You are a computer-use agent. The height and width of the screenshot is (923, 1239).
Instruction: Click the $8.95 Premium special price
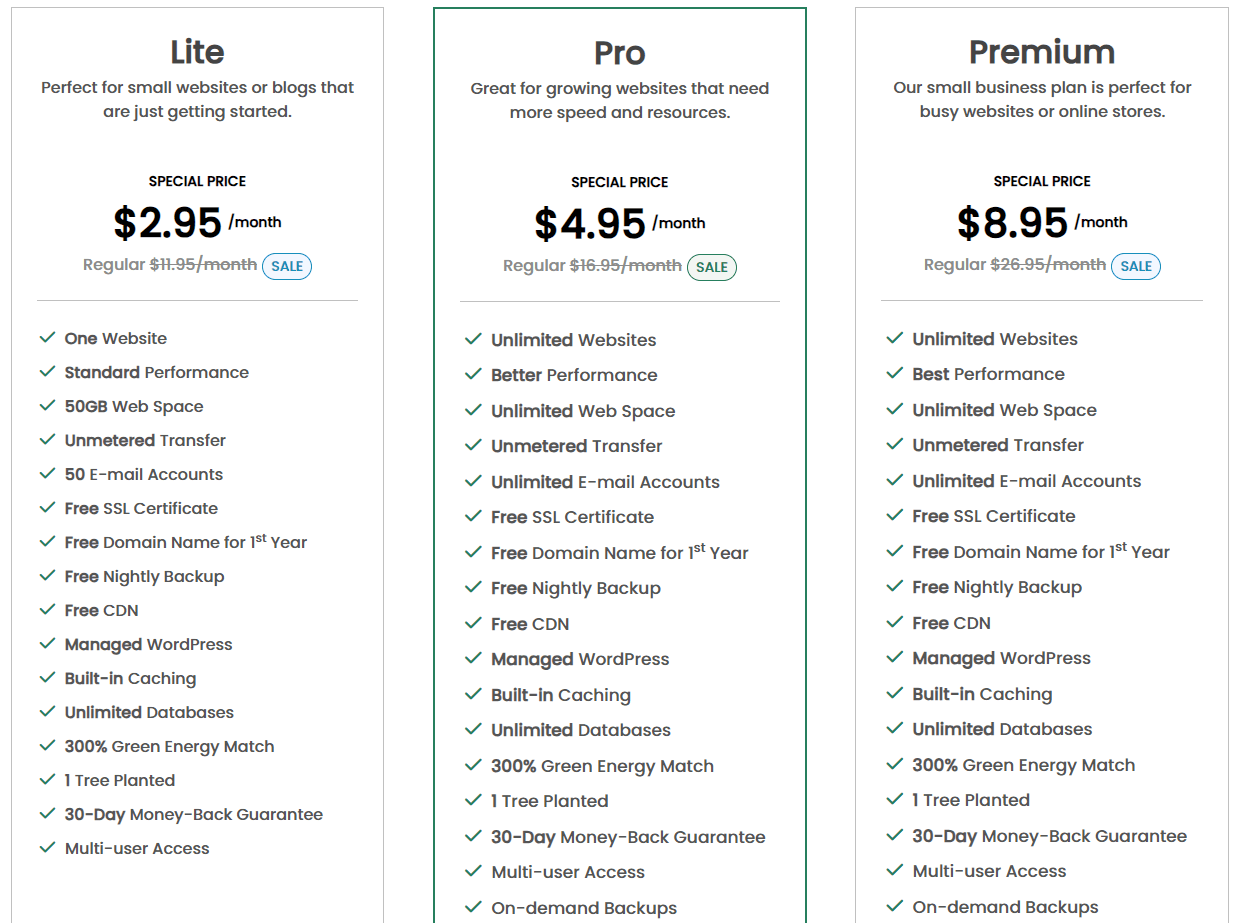click(1012, 223)
